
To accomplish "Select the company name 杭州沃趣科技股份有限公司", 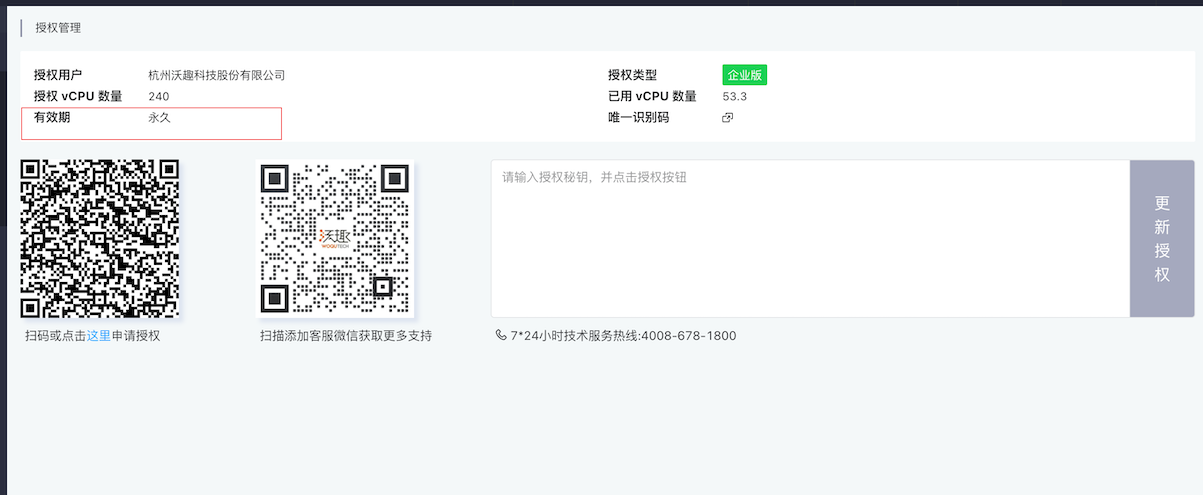I will [x=217, y=75].
